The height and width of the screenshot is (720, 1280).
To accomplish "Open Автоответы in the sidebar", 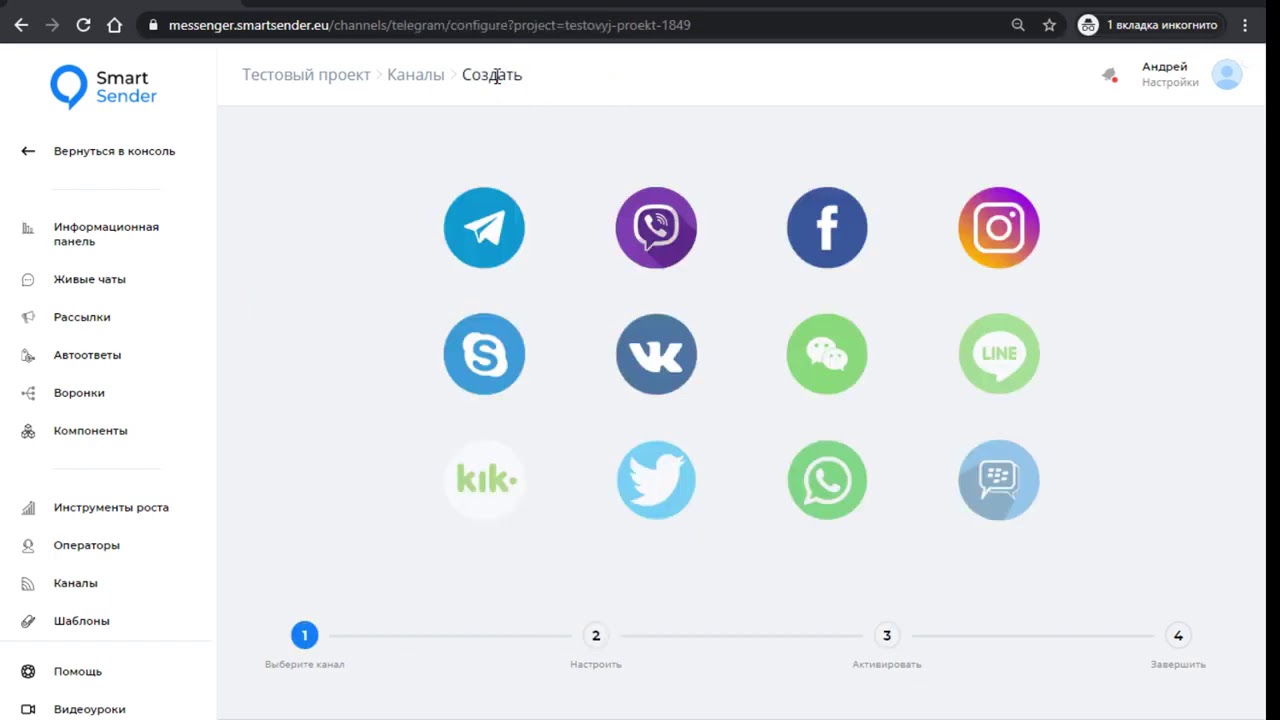I will point(72,355).
